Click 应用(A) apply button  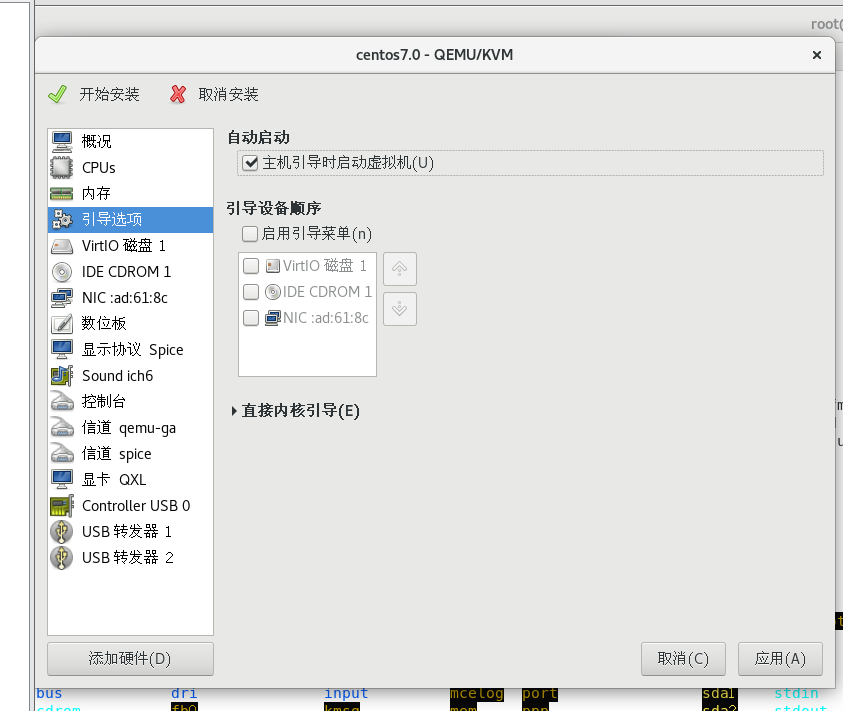(780, 658)
